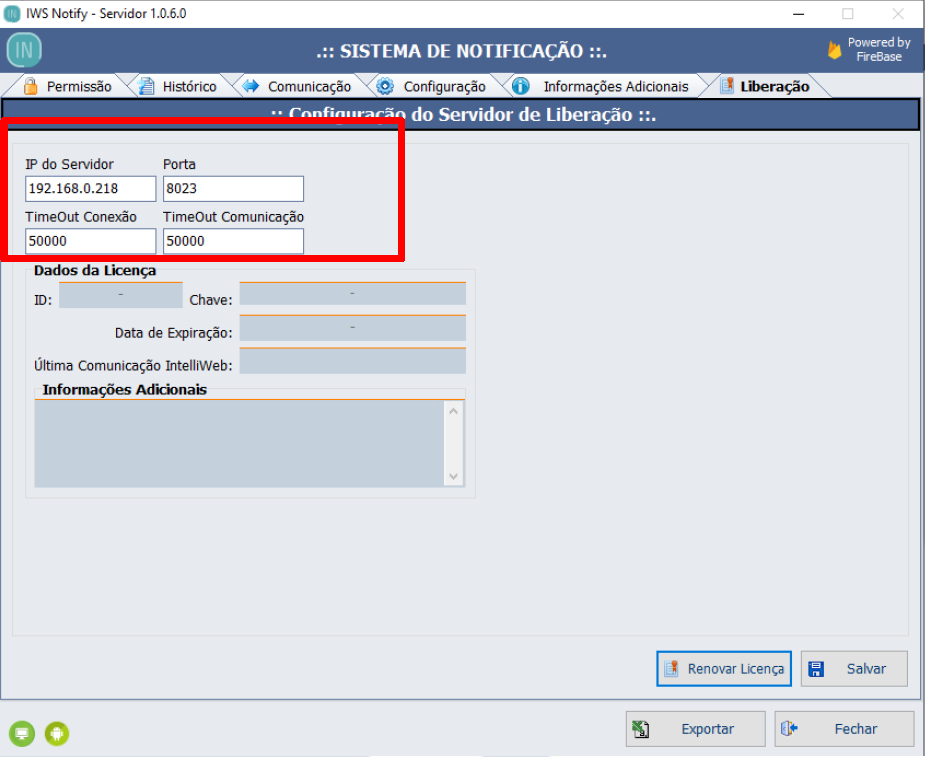
Task: Click the green monitor icon at bottom left
Action: click(x=22, y=734)
